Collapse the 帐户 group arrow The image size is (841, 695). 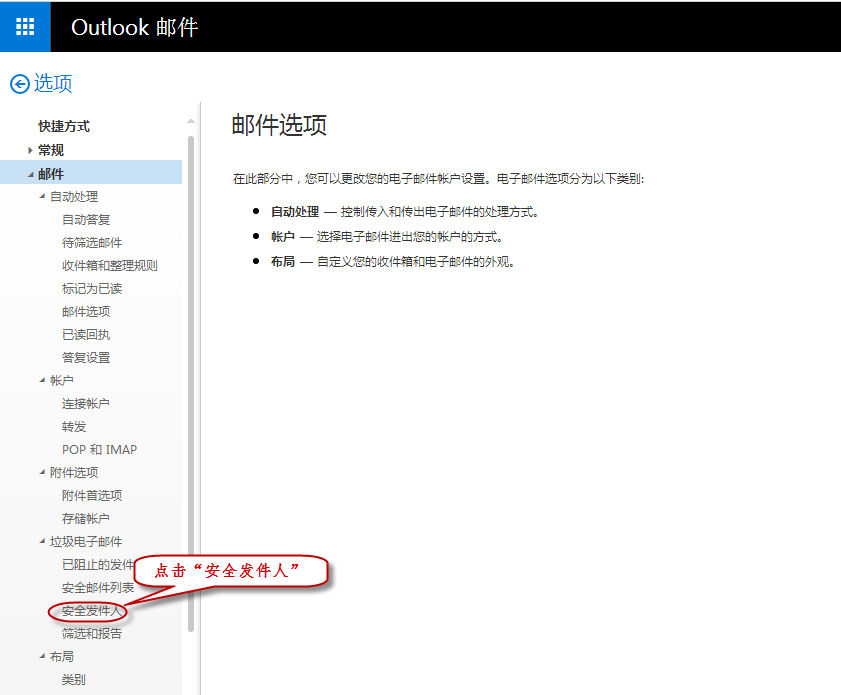coord(42,381)
